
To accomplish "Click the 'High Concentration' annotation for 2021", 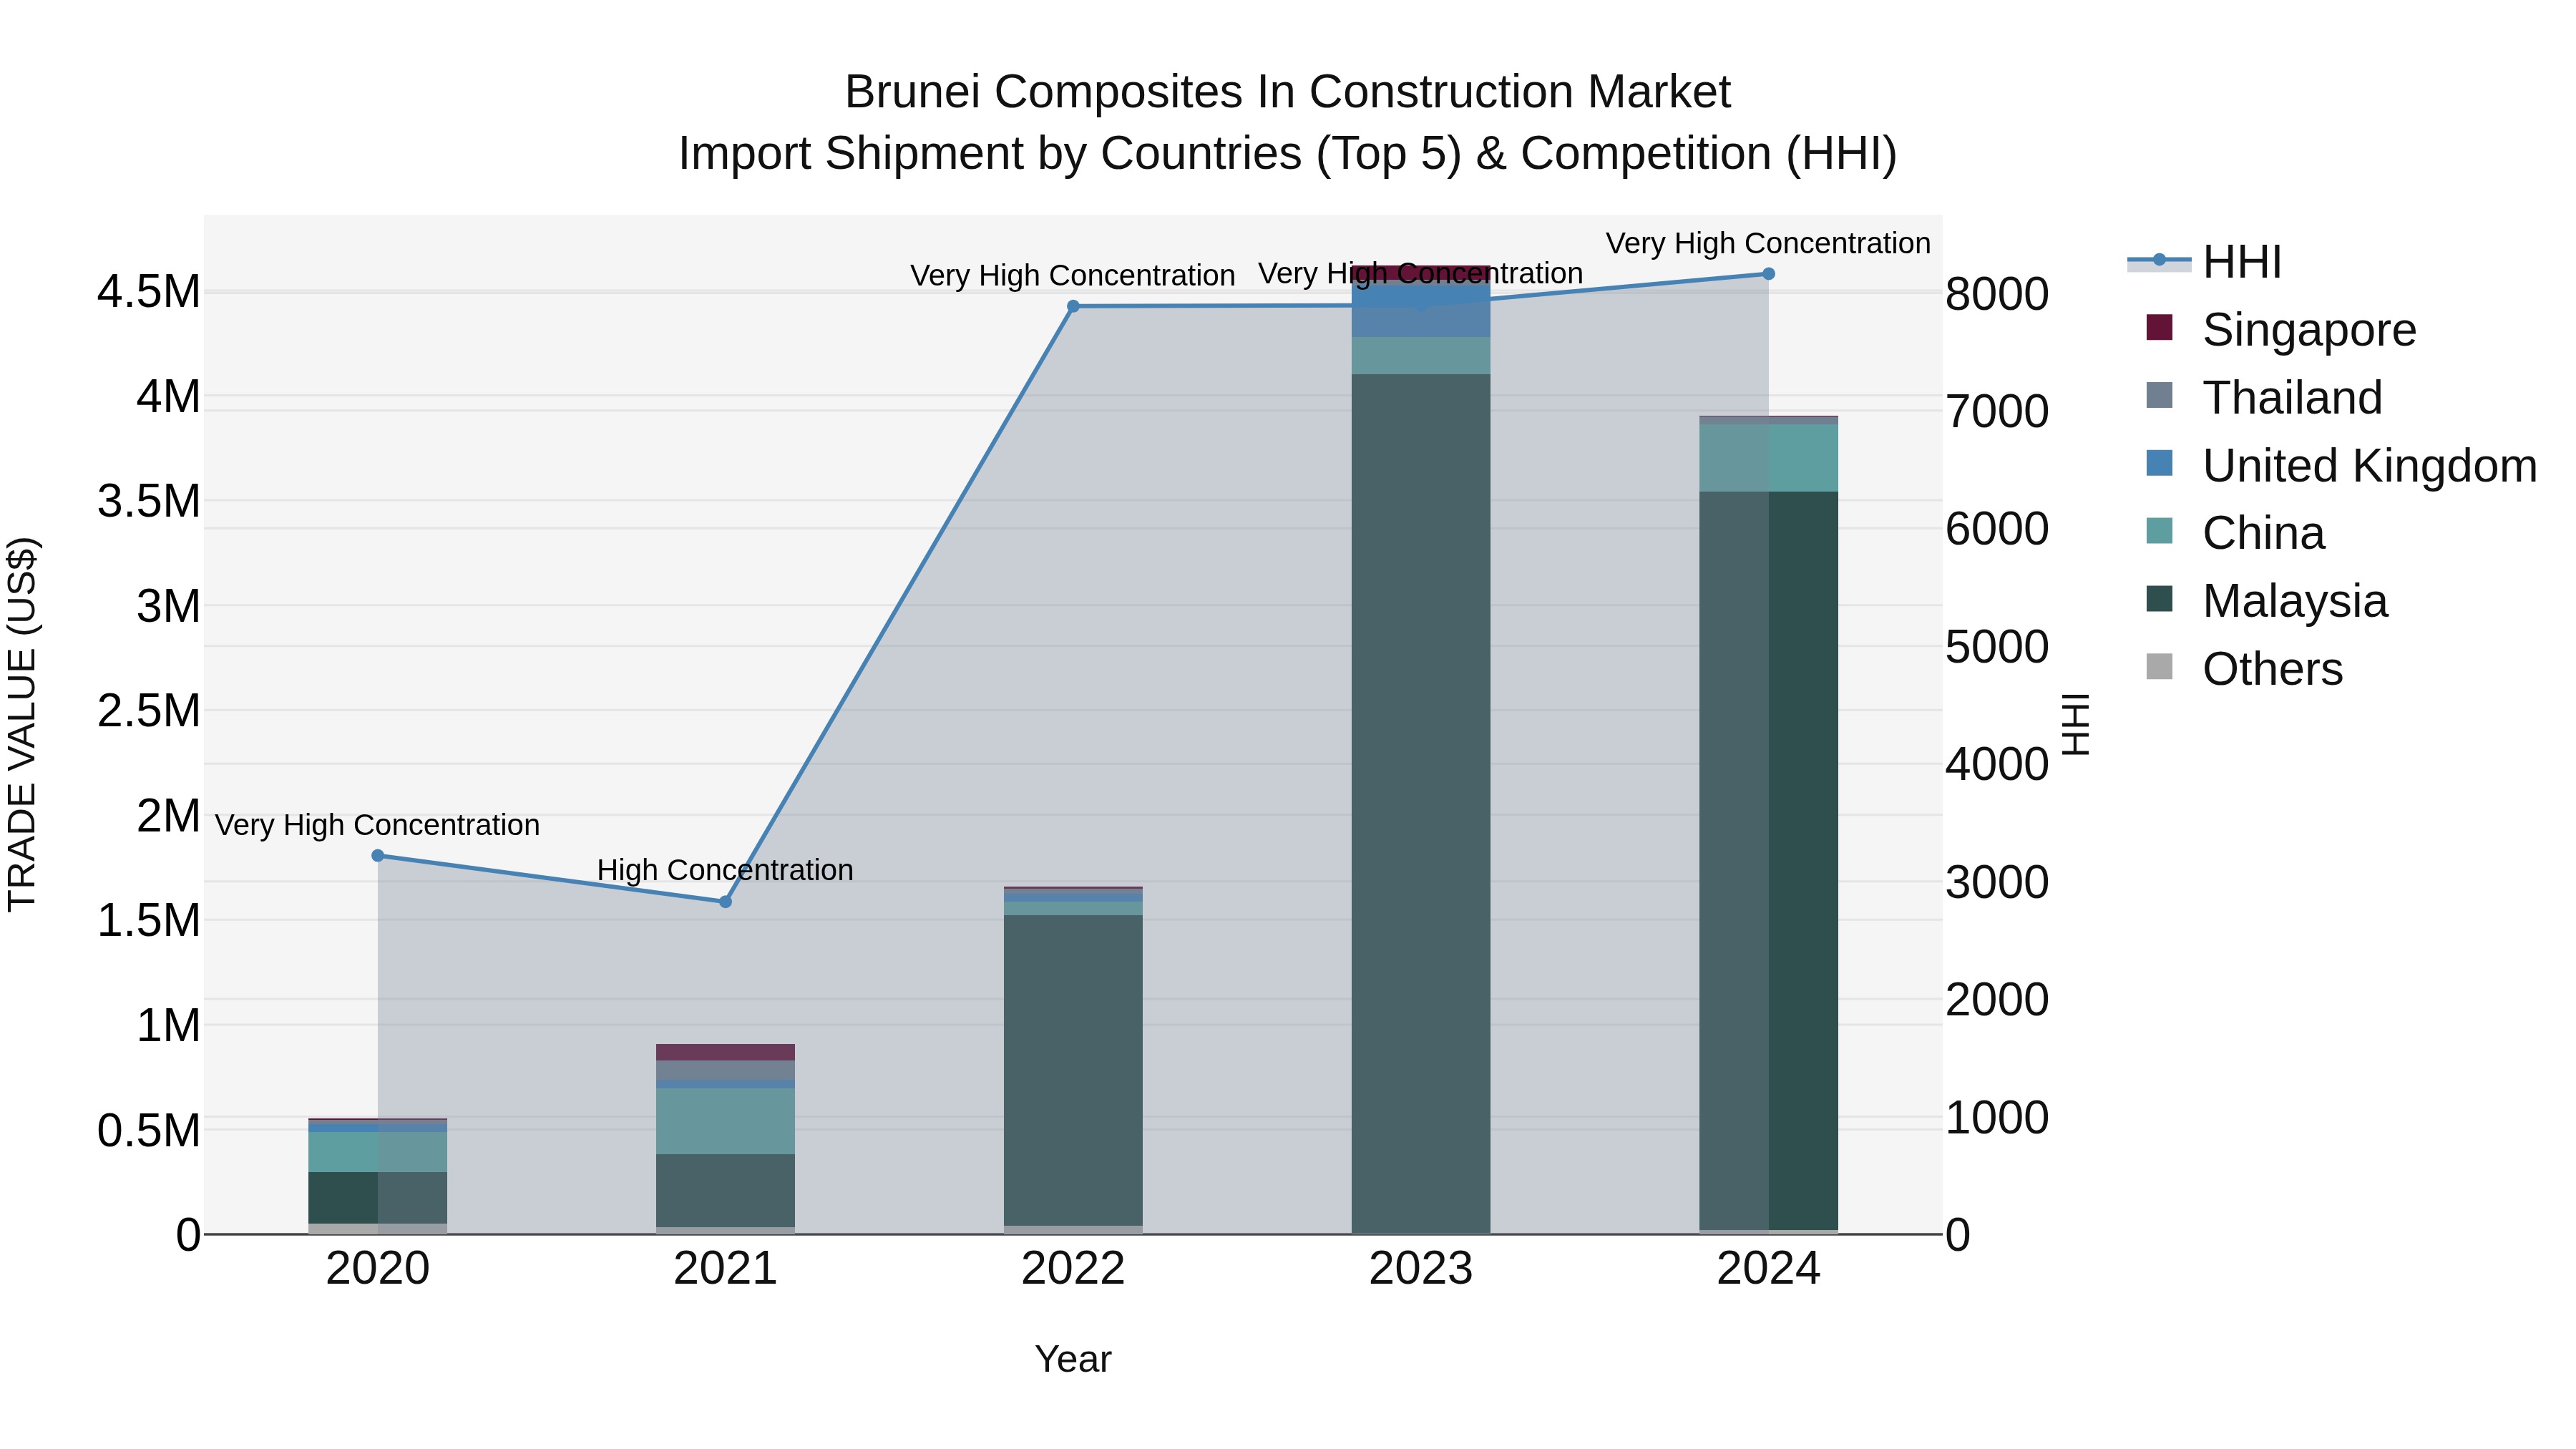I will (726, 871).
